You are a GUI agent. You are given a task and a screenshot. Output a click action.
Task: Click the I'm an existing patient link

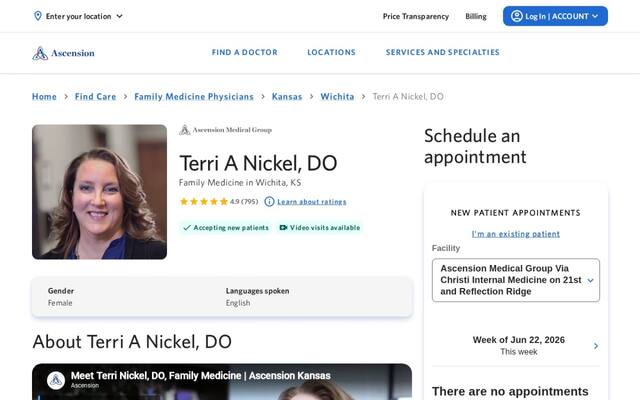click(x=516, y=234)
